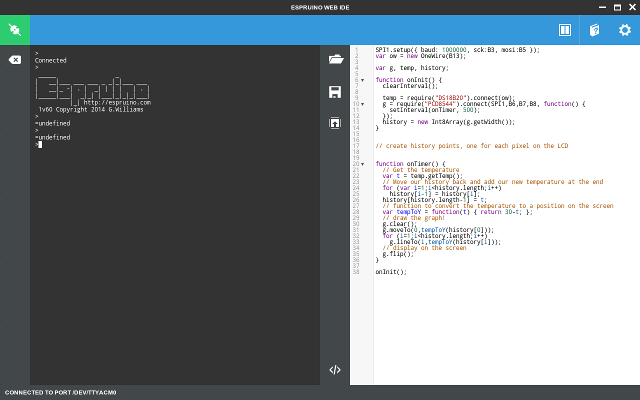Click into the terminal prompt cursor
640x400 pixels.
[40, 144]
